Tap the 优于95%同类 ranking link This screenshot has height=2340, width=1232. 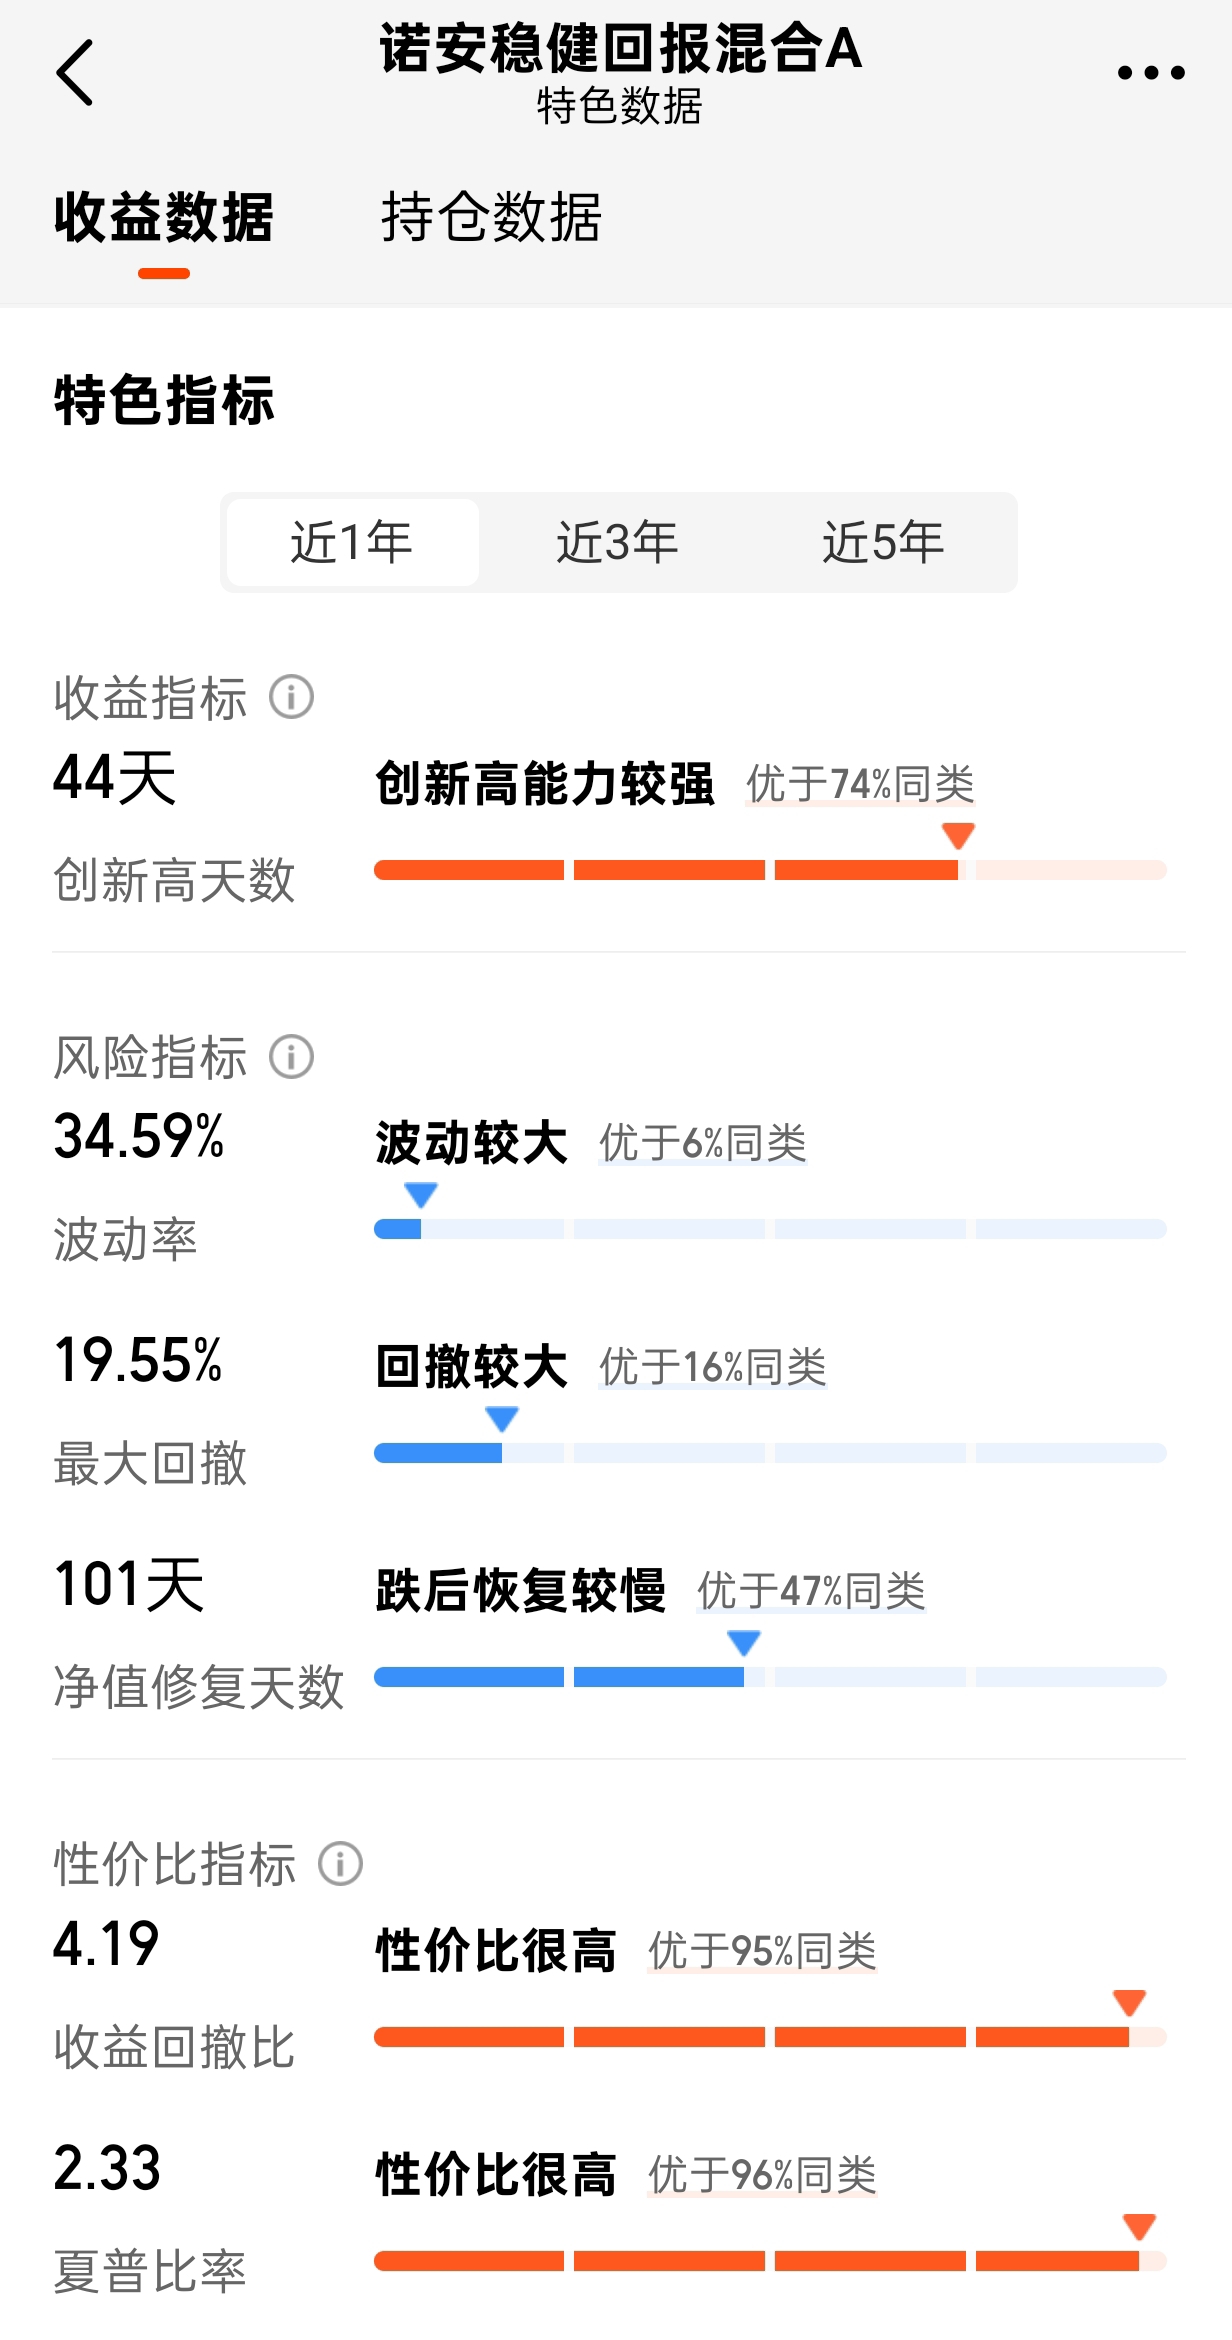coord(762,1951)
